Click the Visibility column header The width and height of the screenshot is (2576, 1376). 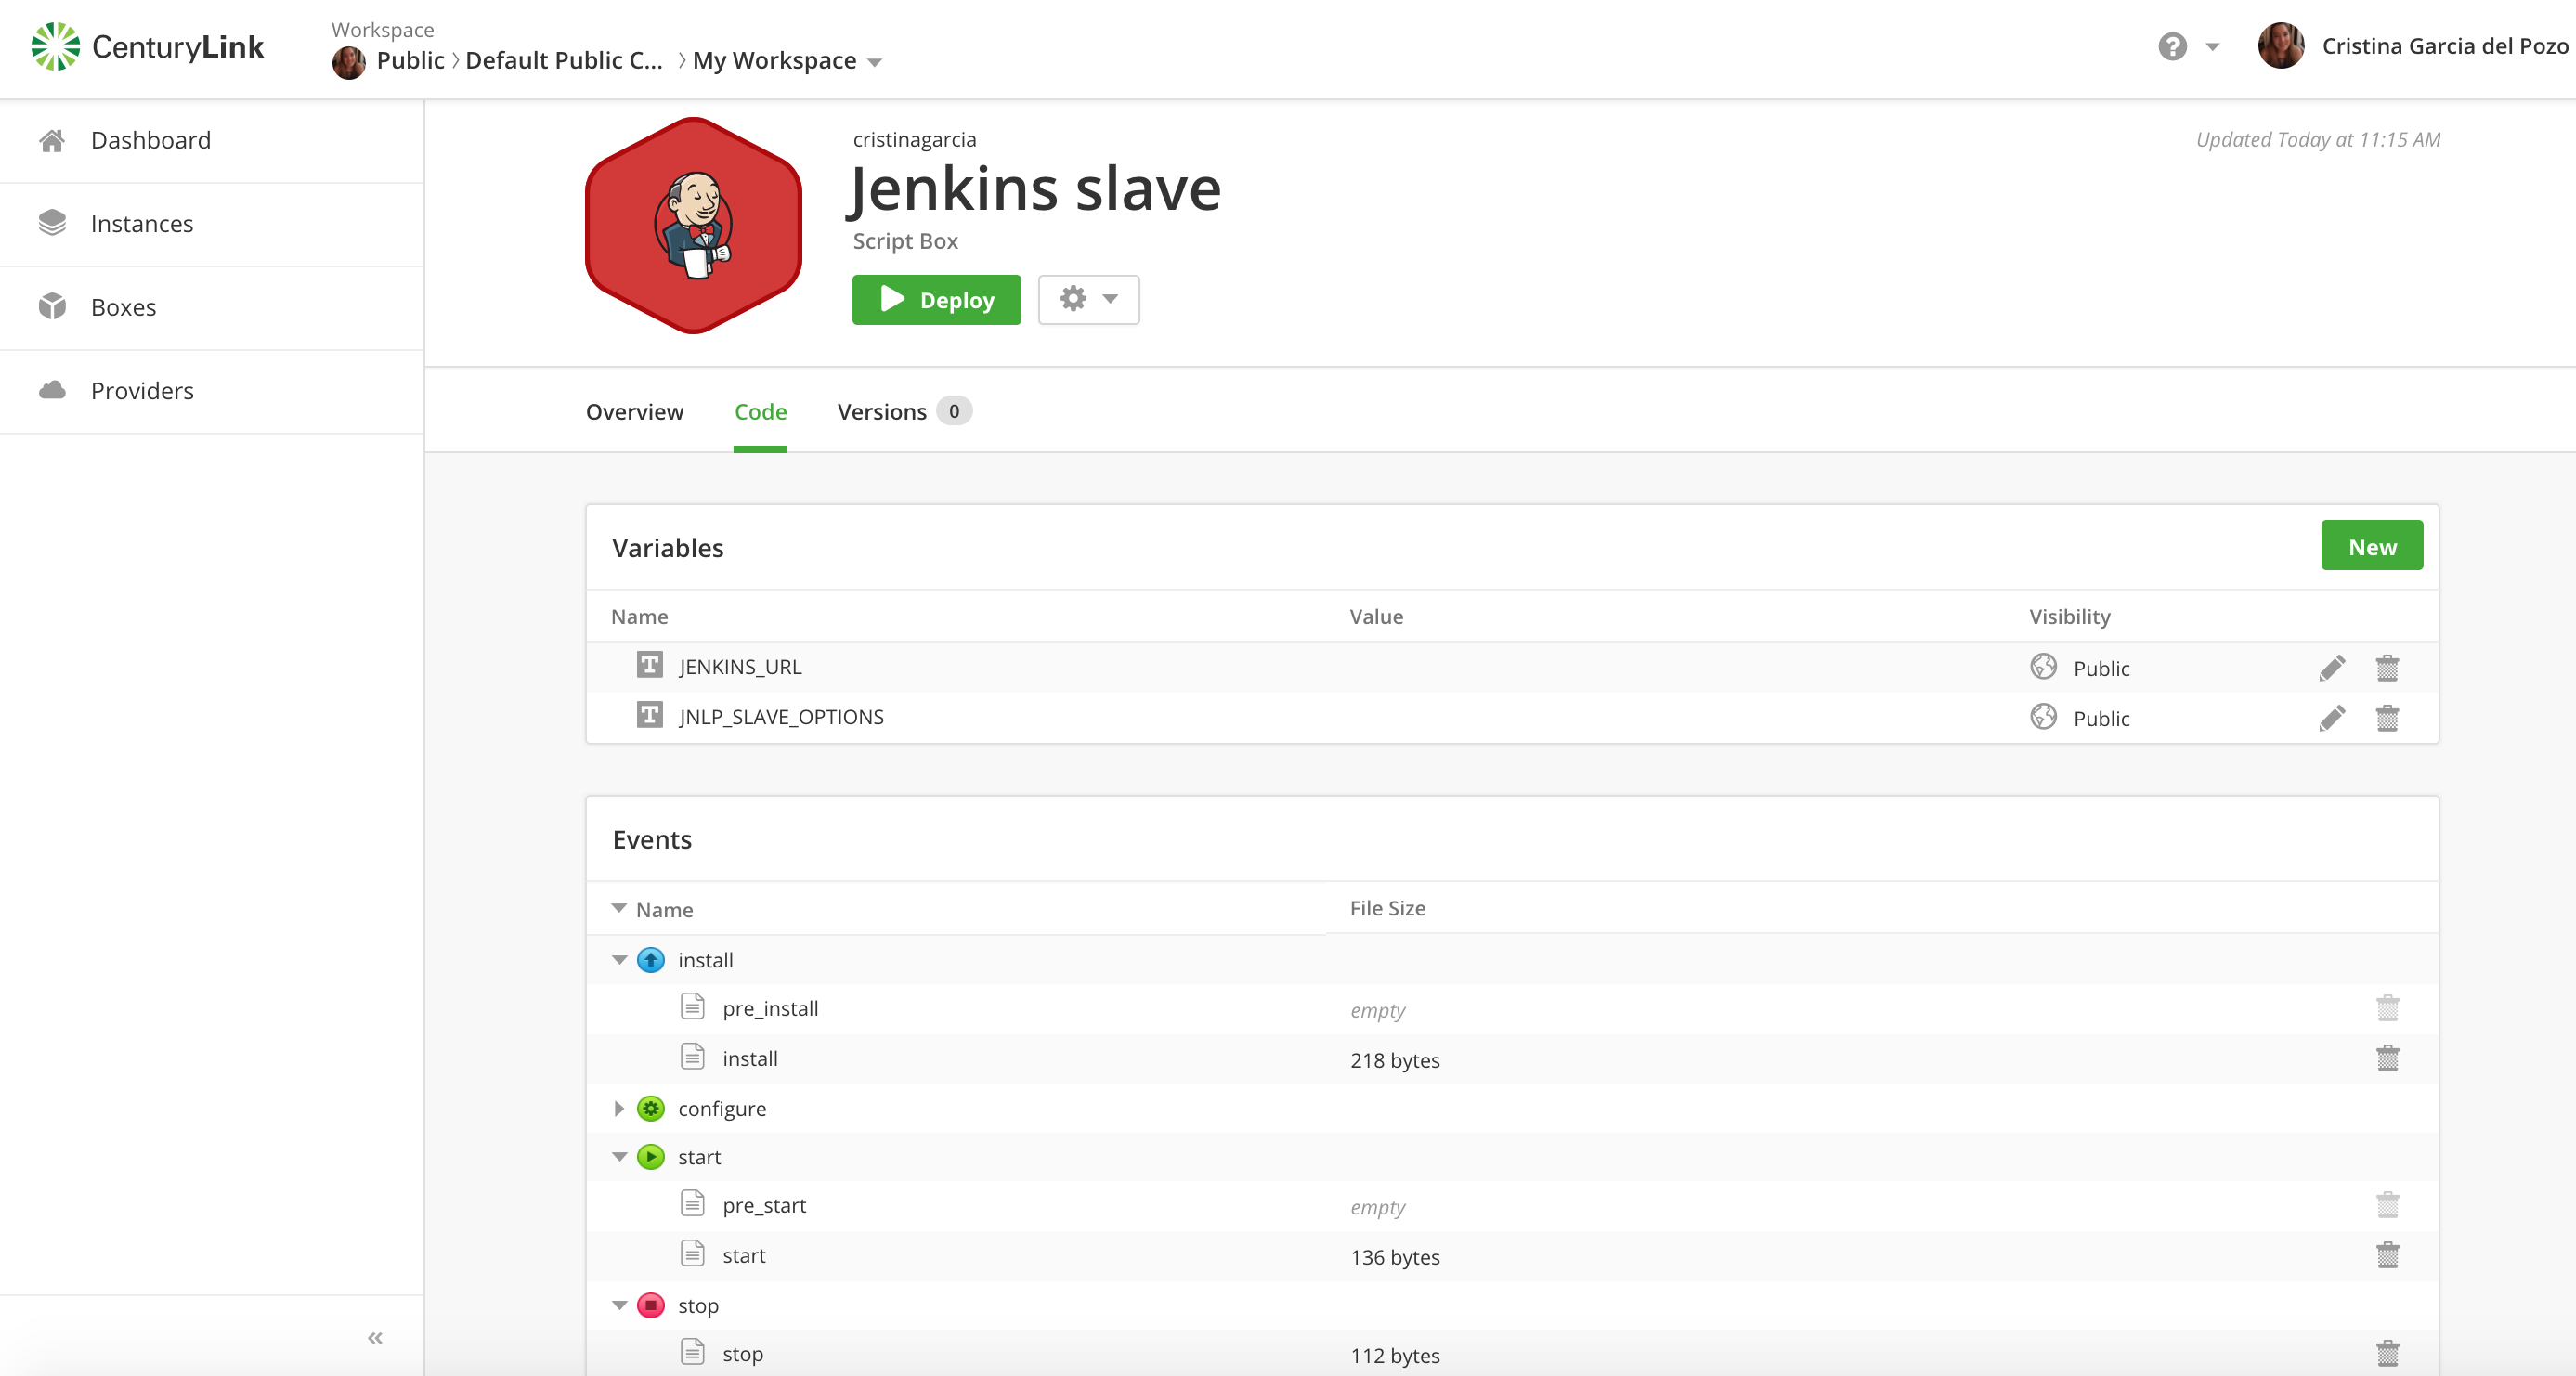2069,616
